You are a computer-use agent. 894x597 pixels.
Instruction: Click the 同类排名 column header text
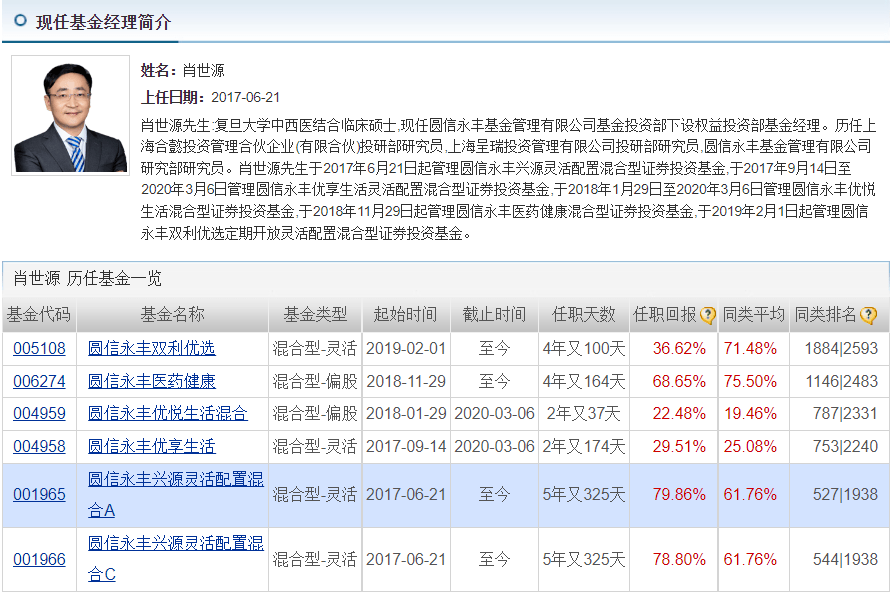tap(826, 315)
